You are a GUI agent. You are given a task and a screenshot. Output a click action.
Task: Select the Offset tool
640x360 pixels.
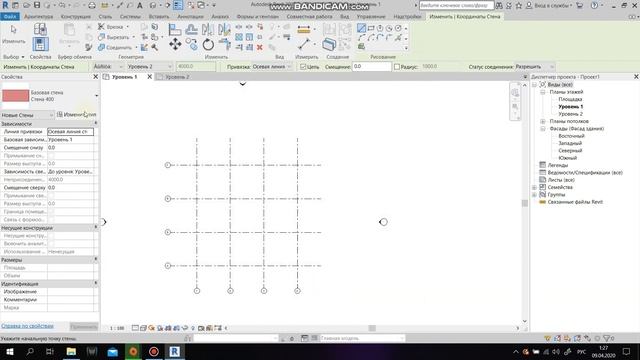(191, 29)
